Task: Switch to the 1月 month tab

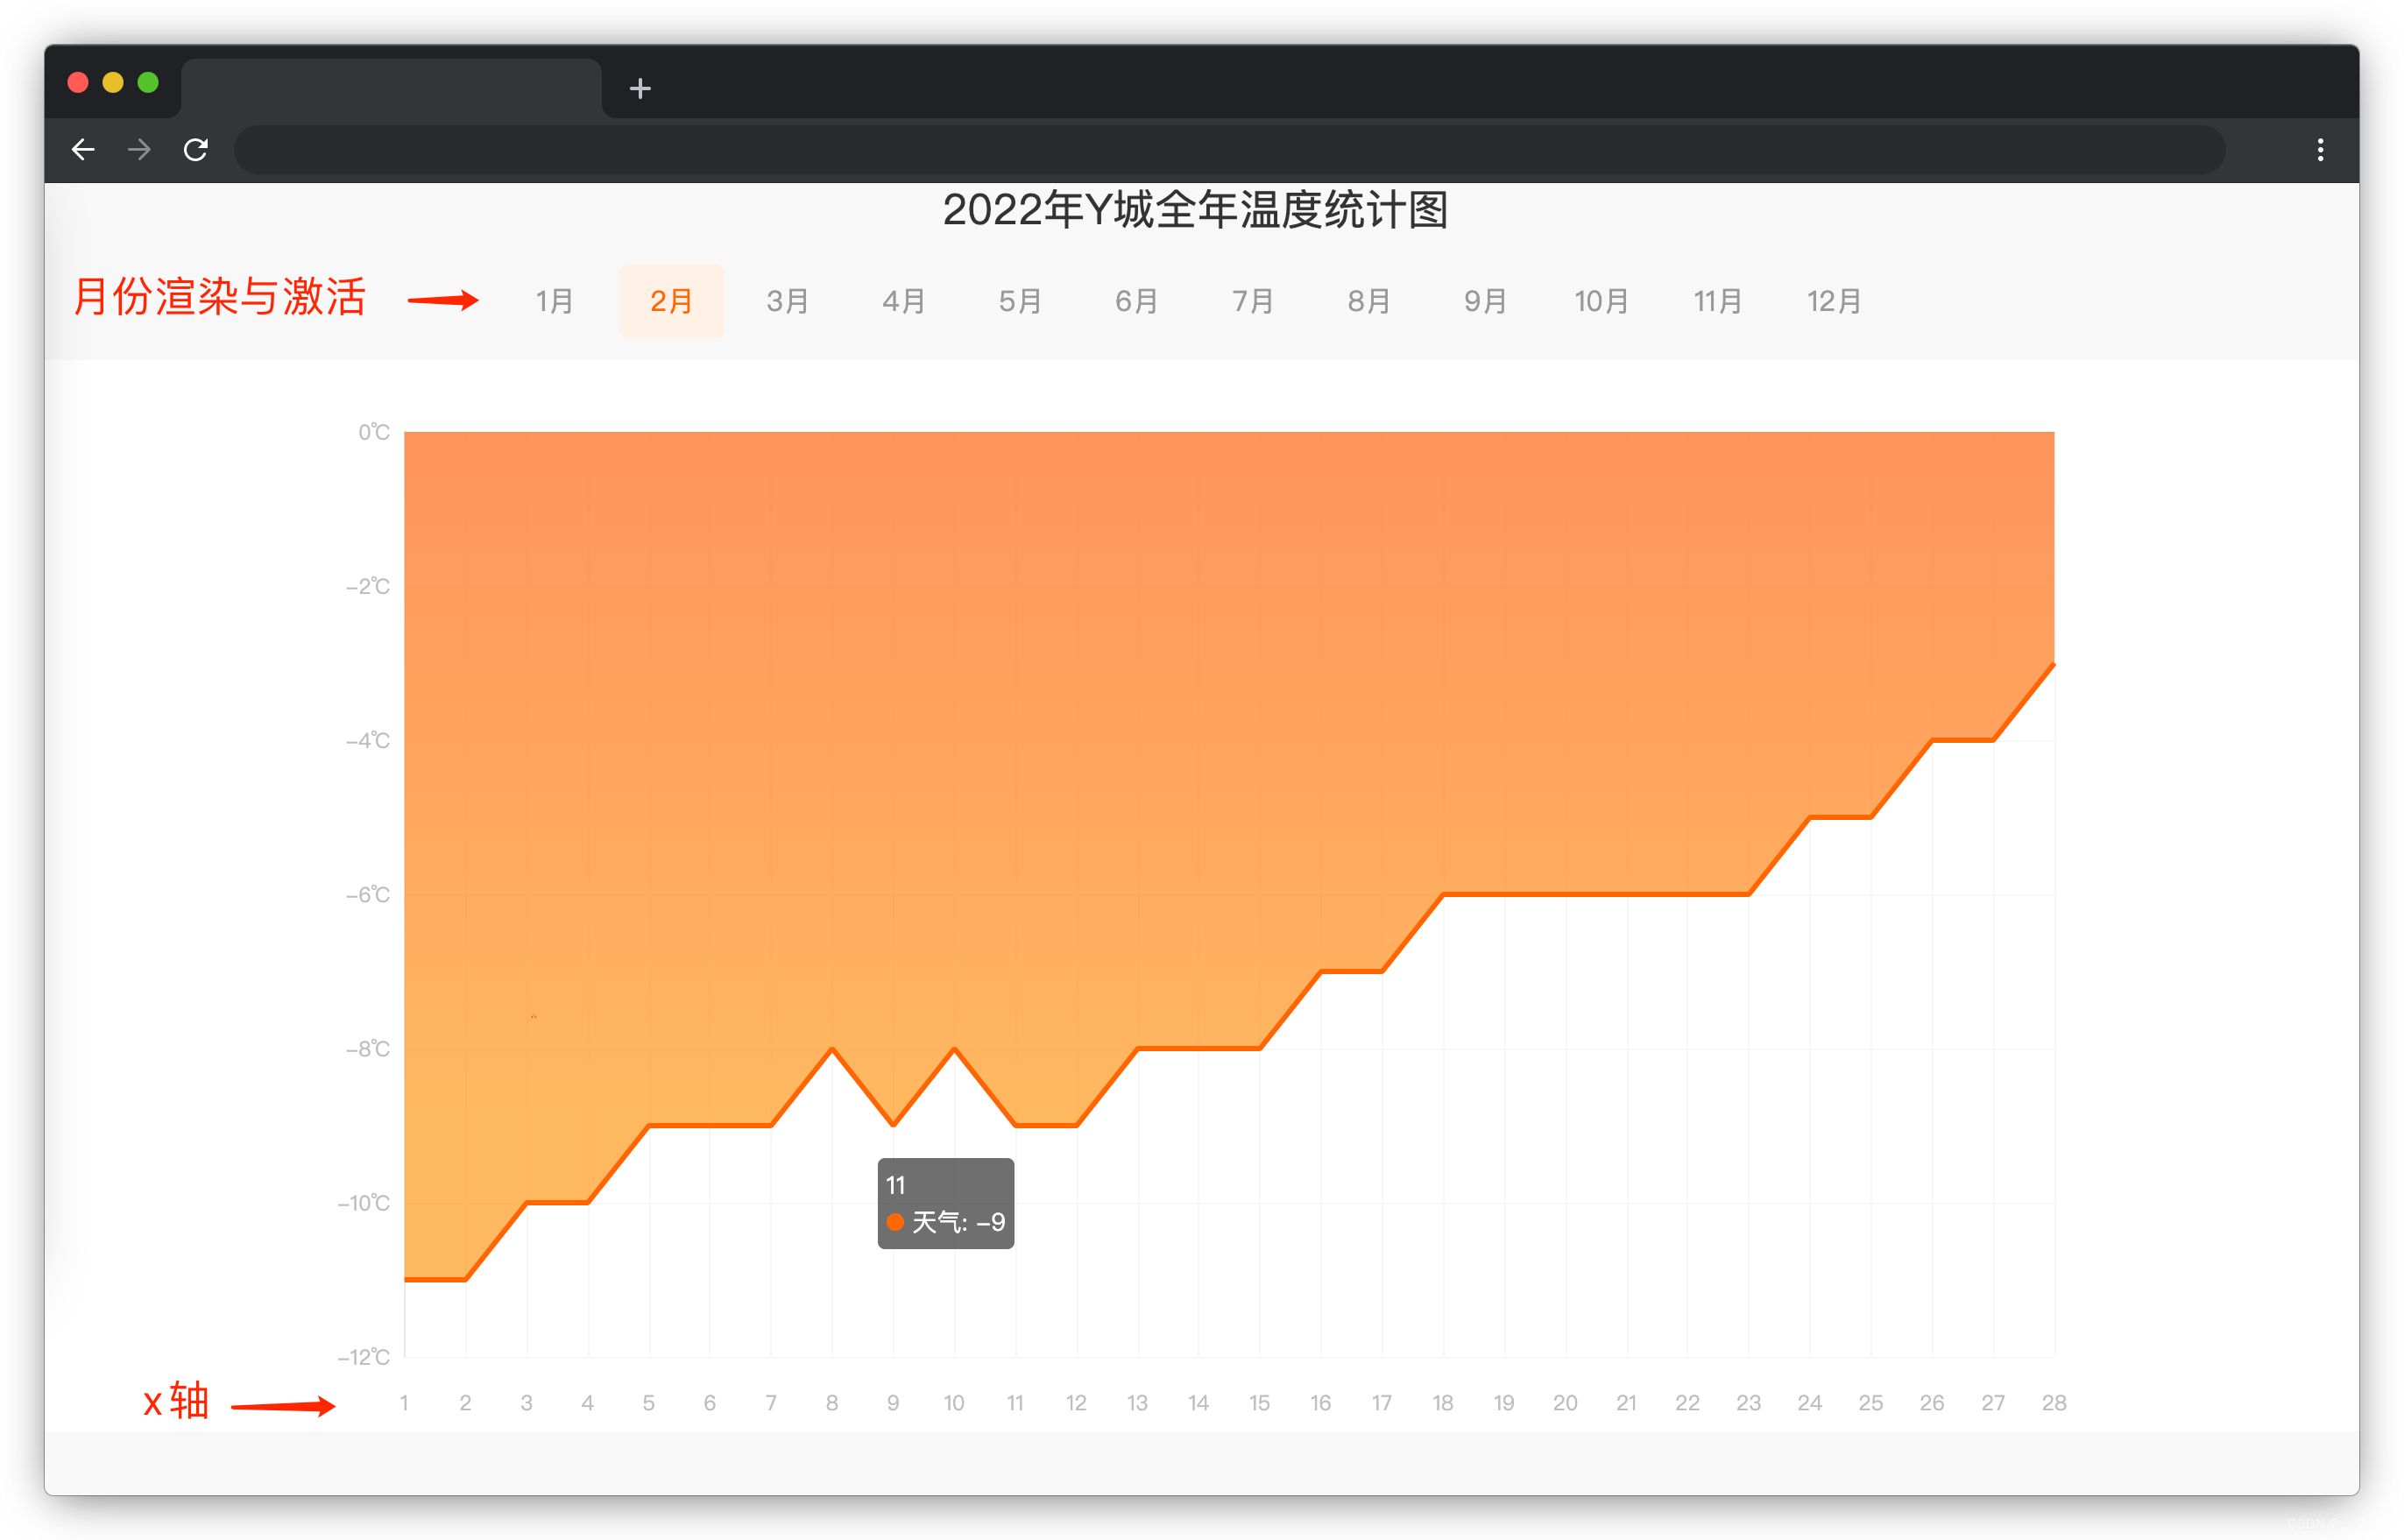Action: [x=555, y=301]
